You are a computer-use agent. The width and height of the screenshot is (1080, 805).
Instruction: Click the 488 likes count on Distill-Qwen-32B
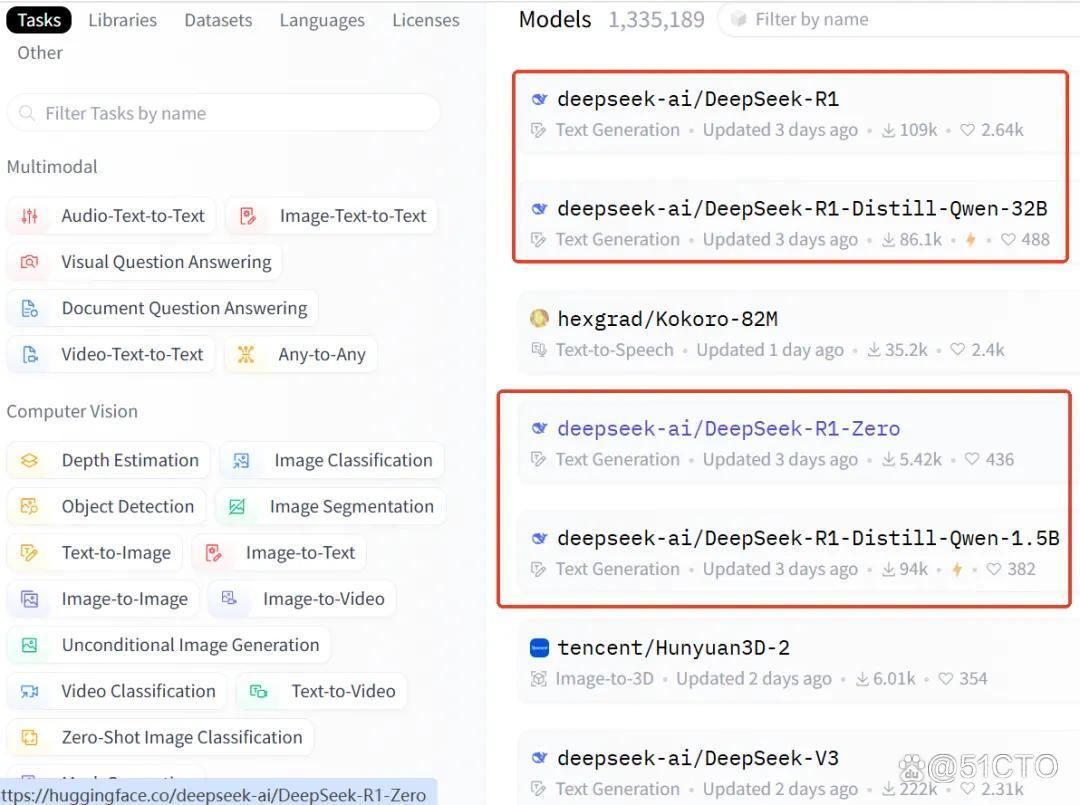(x=1035, y=240)
